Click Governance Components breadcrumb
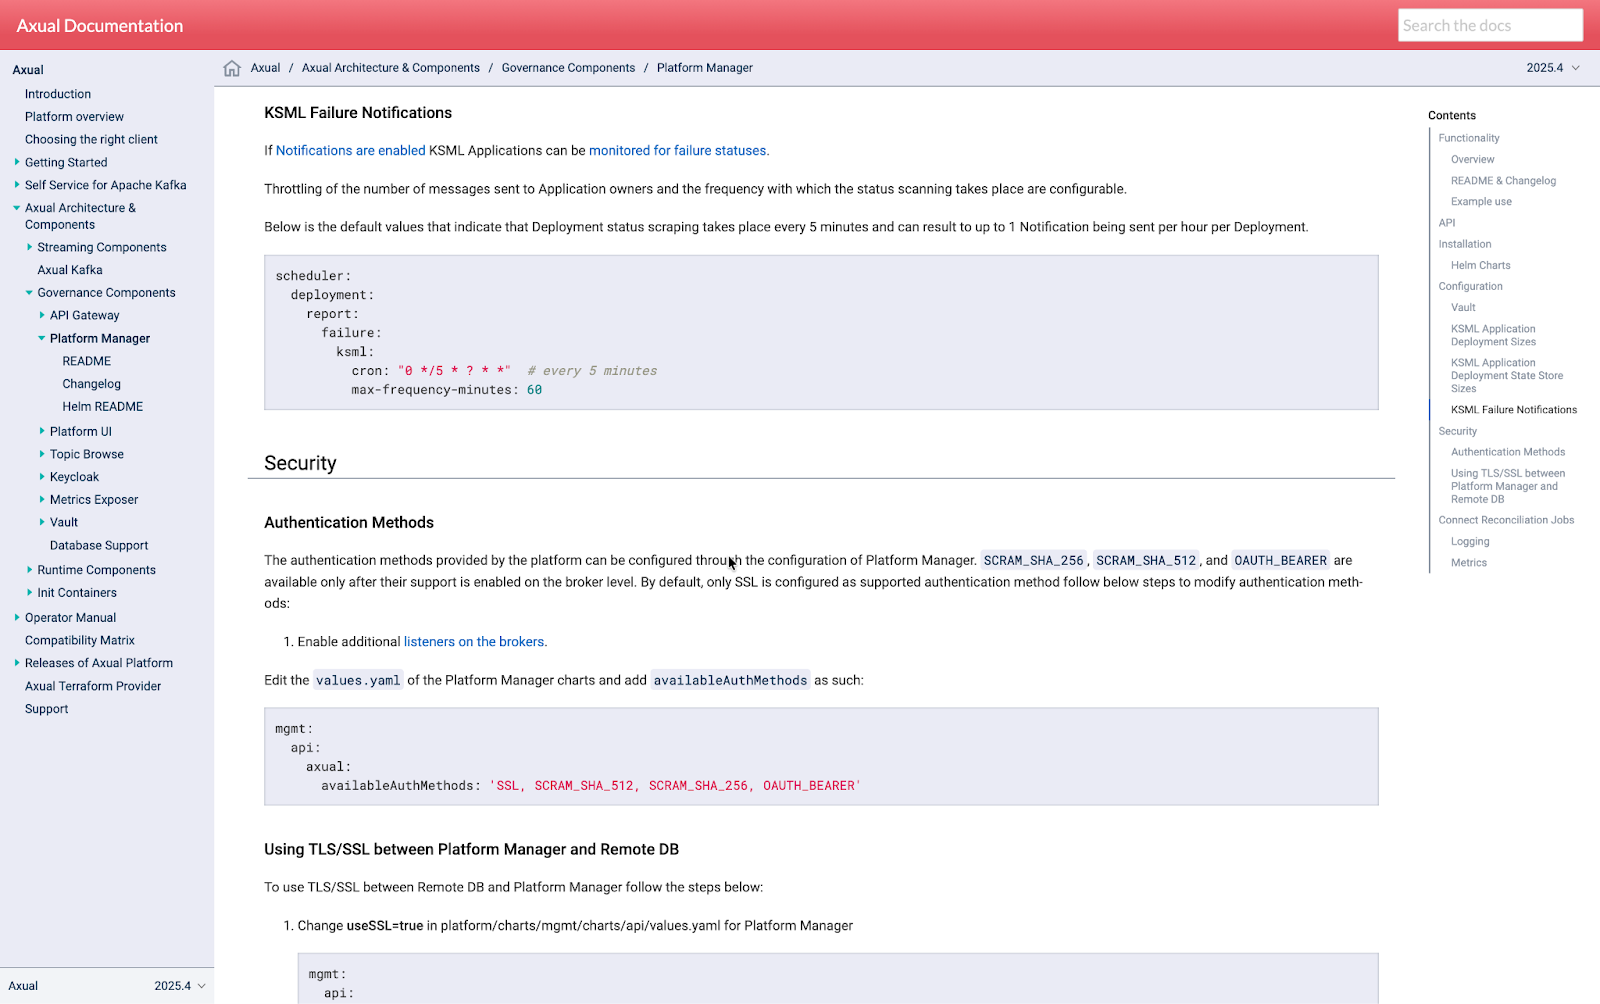 [568, 68]
